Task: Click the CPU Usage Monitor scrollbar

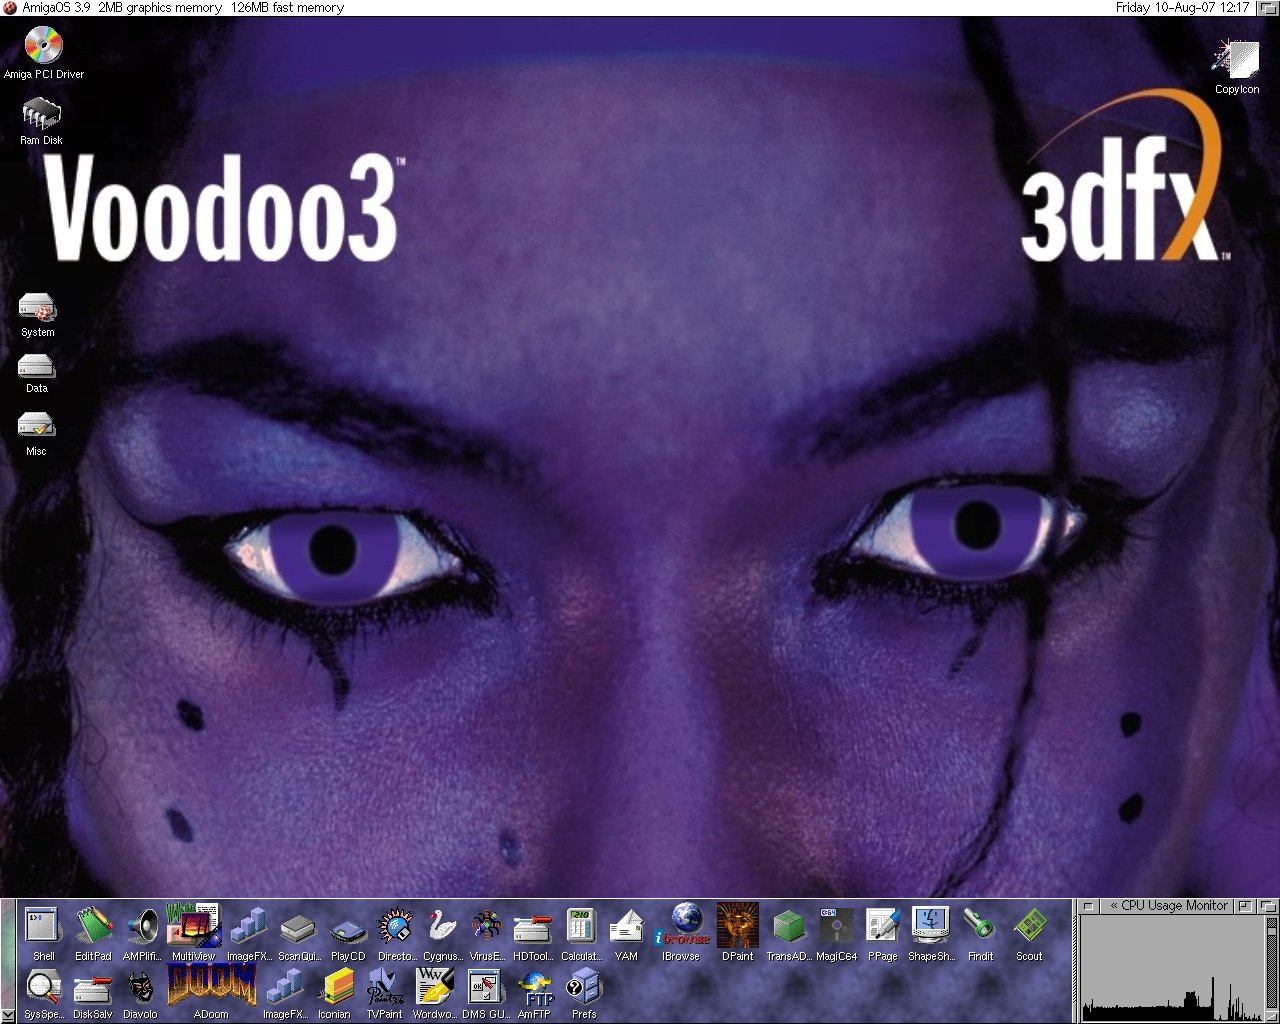Action: (x=1270, y=962)
